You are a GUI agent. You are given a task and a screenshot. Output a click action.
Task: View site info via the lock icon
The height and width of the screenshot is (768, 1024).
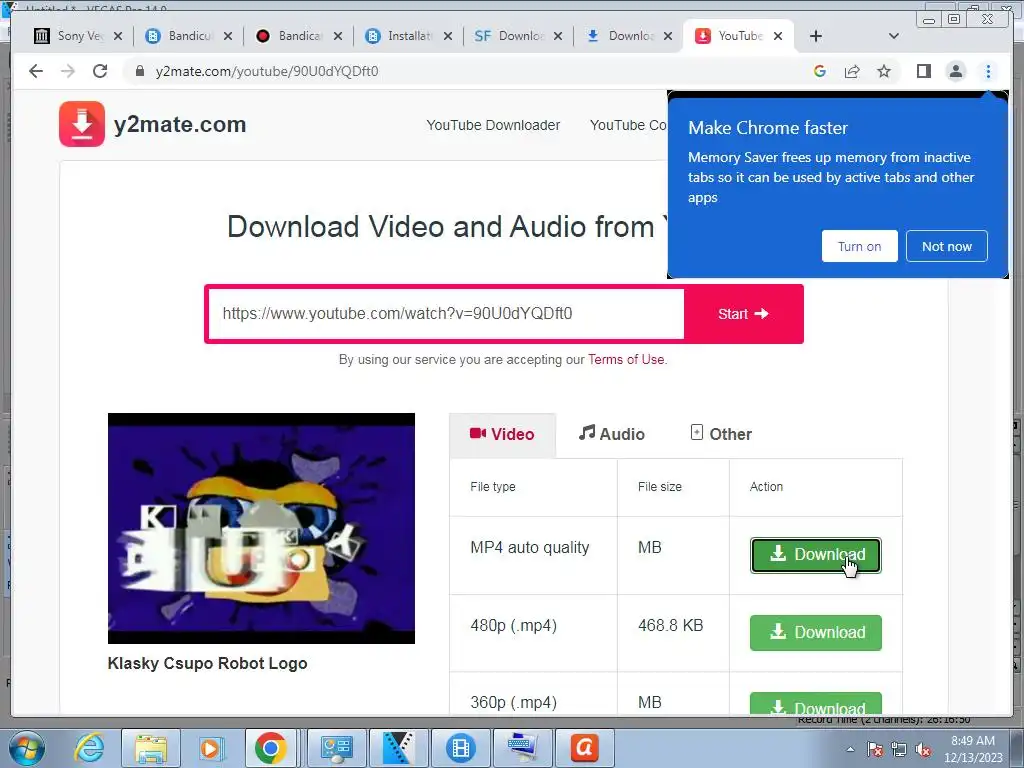[140, 71]
